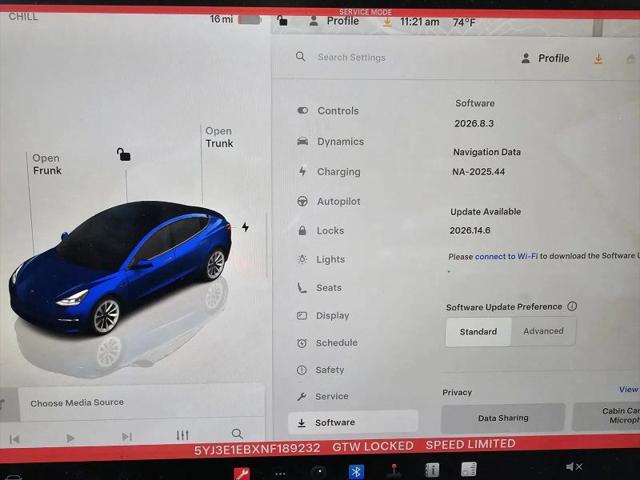Open the media equalizer sliders
The image size is (640, 480).
[x=182, y=435]
